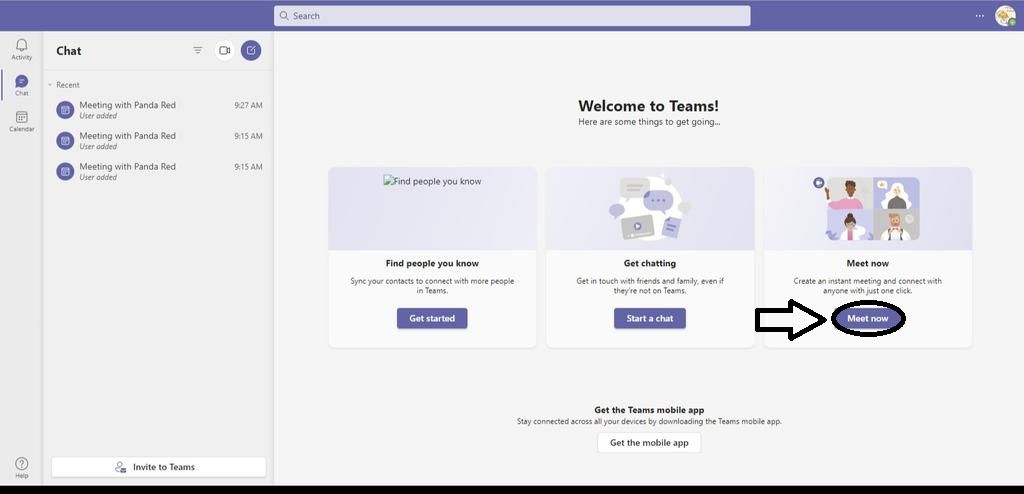The image size is (1024, 494).
Task: Click the Get chatting illustration
Action: [650, 208]
